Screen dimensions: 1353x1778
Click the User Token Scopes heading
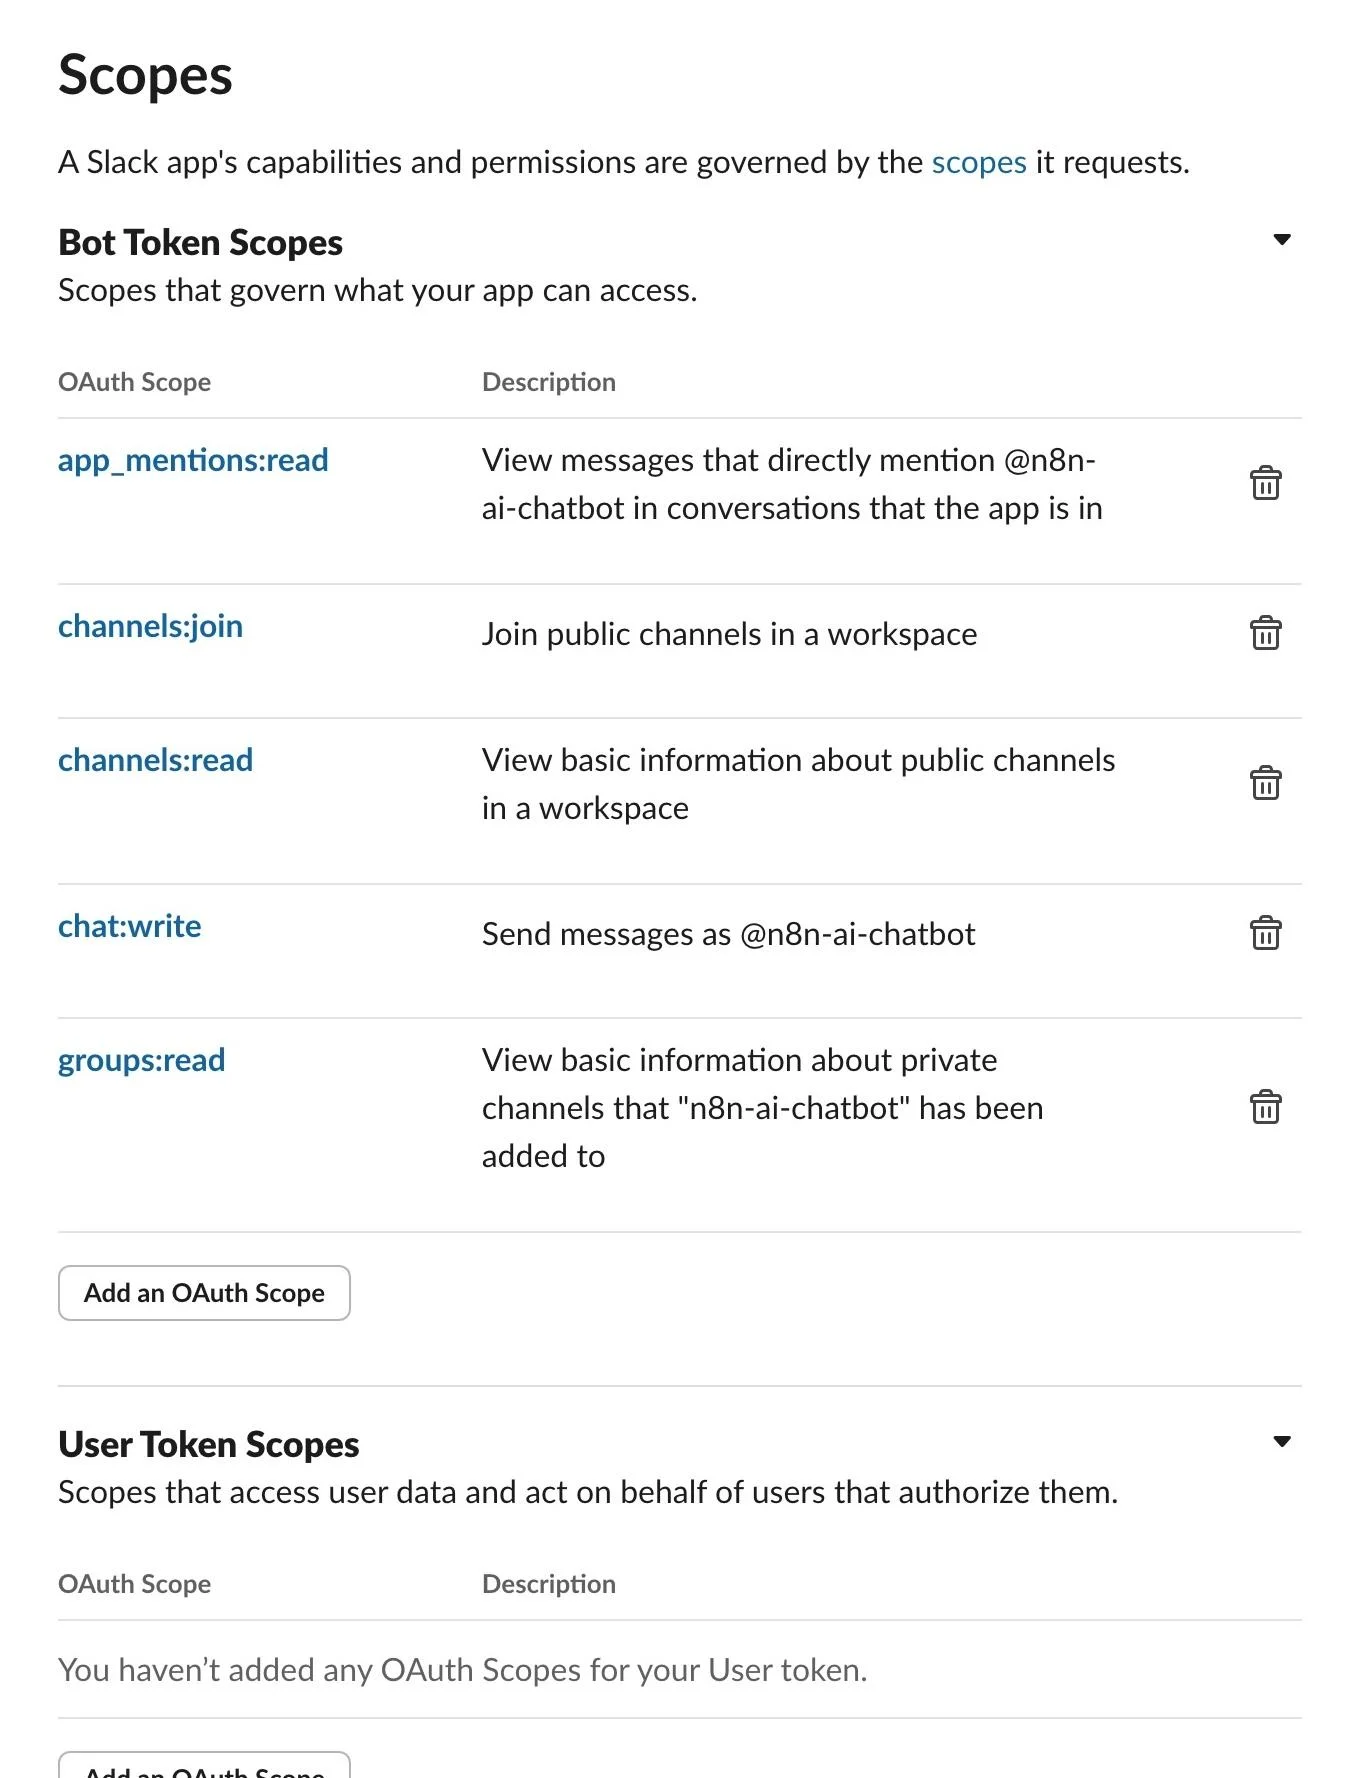point(208,1445)
